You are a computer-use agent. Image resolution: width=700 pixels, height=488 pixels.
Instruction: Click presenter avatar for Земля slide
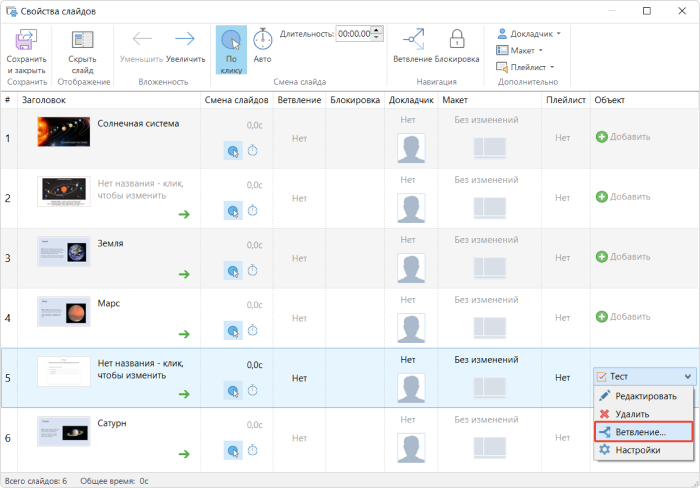[411, 268]
